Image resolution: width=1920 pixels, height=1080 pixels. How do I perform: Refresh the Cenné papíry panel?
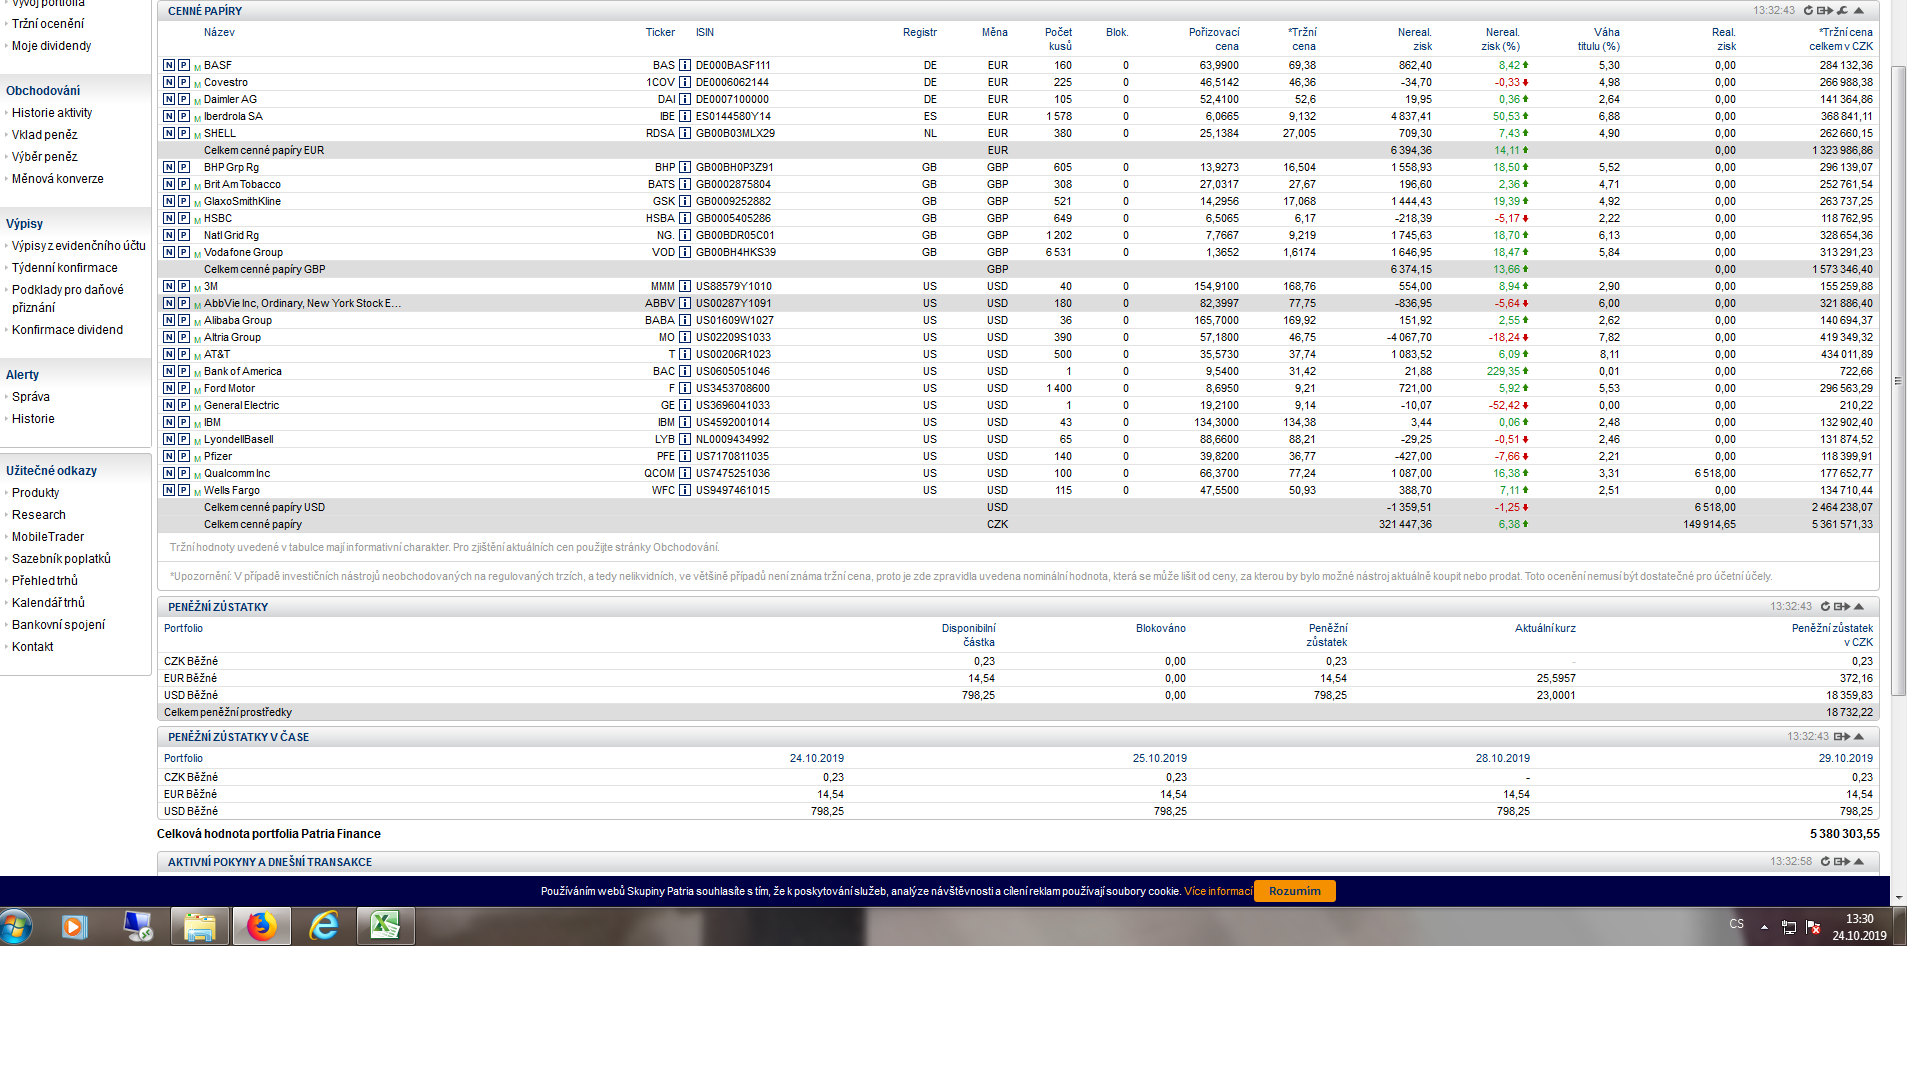tap(1808, 11)
